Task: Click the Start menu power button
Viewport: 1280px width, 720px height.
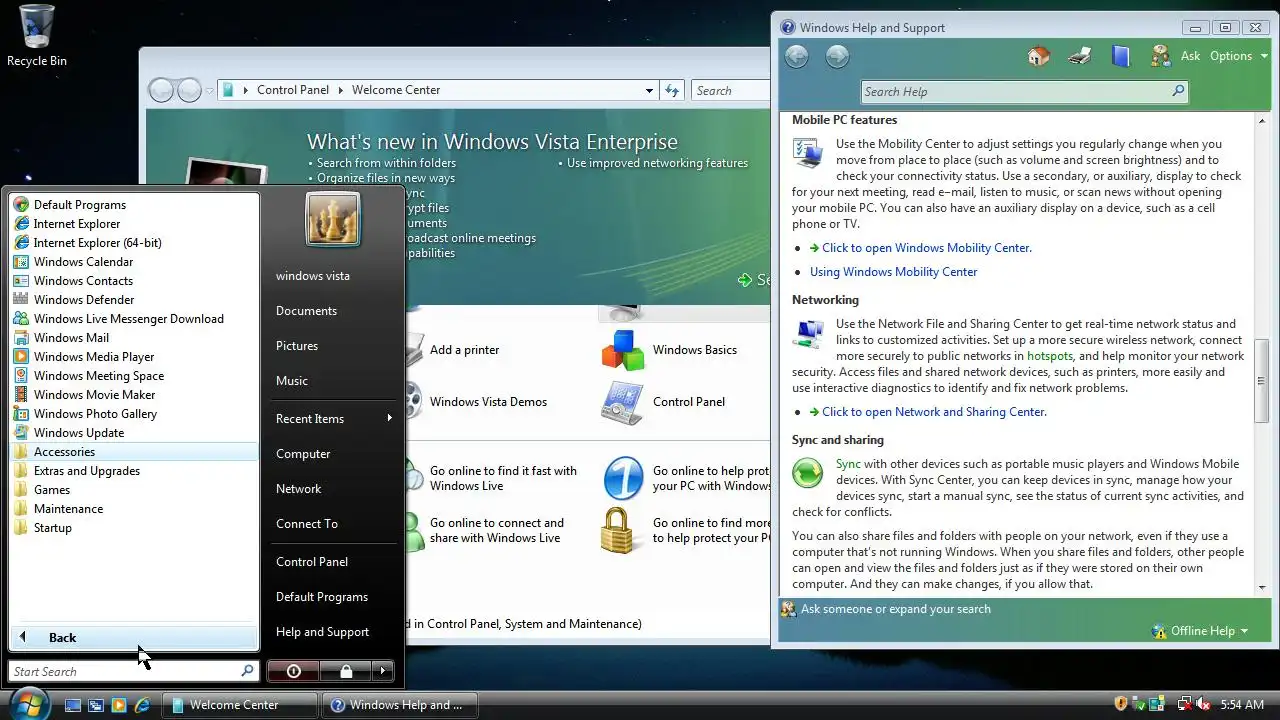Action: tap(294, 671)
